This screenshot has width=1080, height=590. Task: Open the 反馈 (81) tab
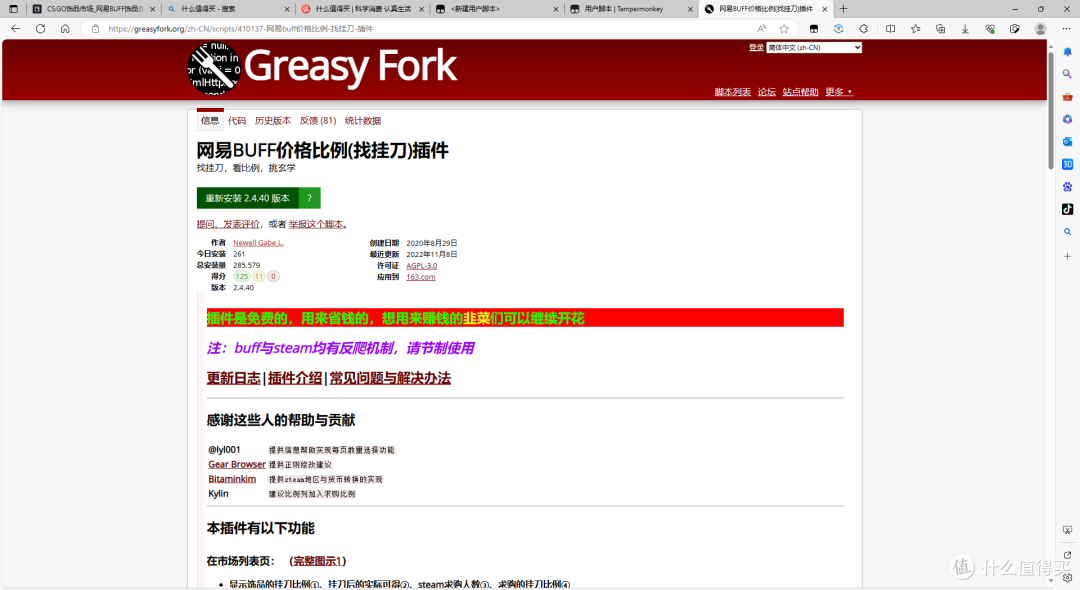(318, 120)
